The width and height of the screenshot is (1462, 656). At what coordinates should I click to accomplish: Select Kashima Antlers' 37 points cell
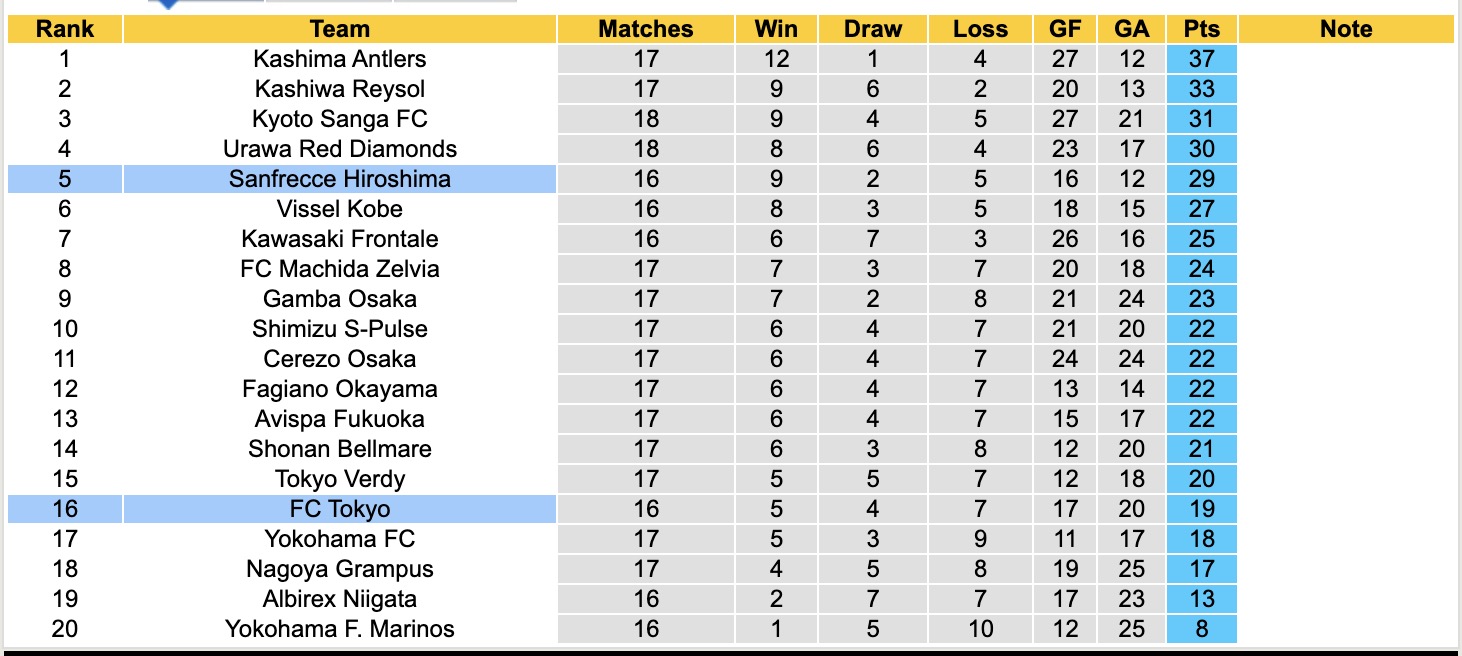tap(1201, 59)
